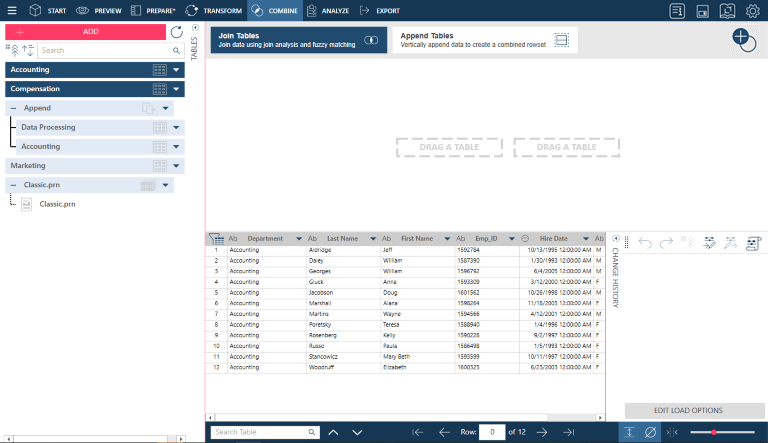The image size is (768, 443).
Task: Click the save workspace icon
Action: (x=702, y=11)
